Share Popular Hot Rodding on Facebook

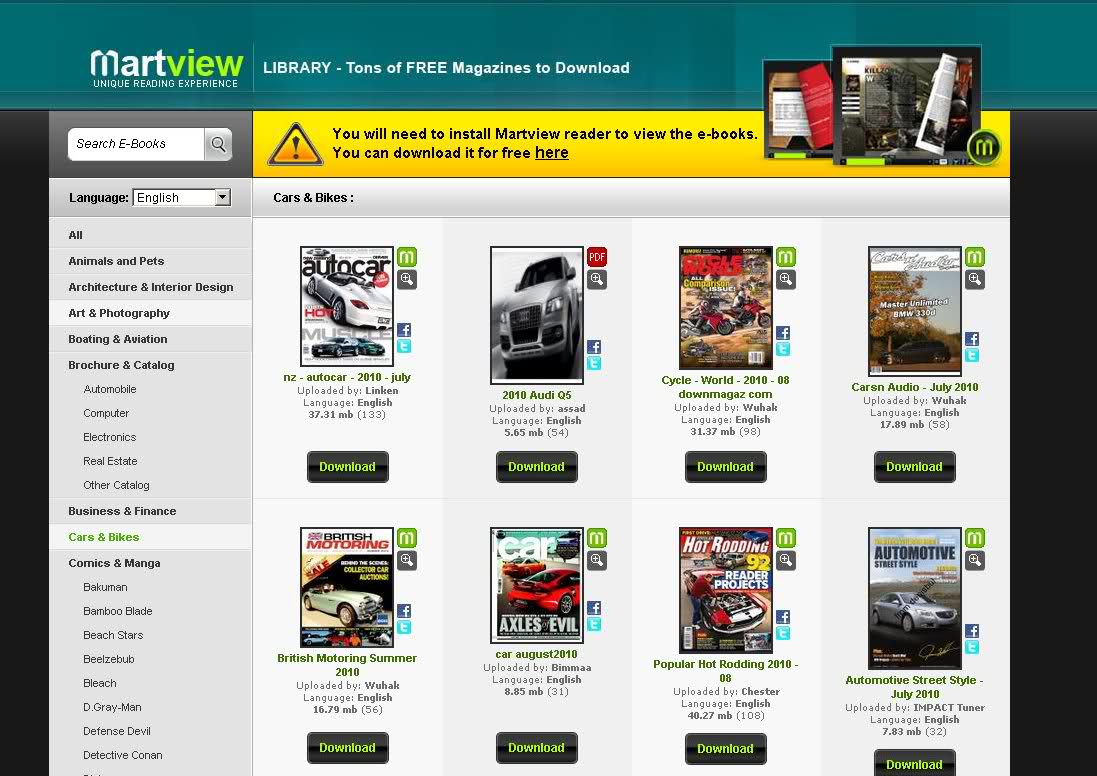click(x=783, y=617)
